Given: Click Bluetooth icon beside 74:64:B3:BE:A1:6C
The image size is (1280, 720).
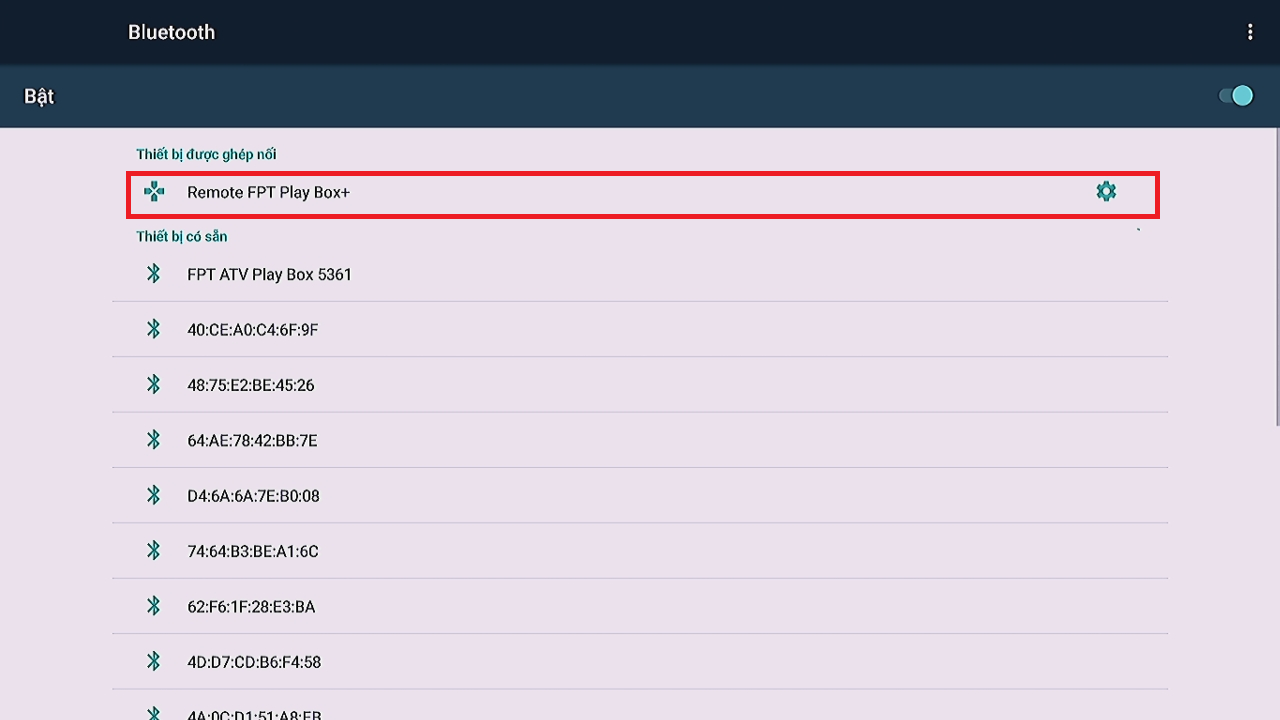Looking at the screenshot, I should click(x=154, y=551).
